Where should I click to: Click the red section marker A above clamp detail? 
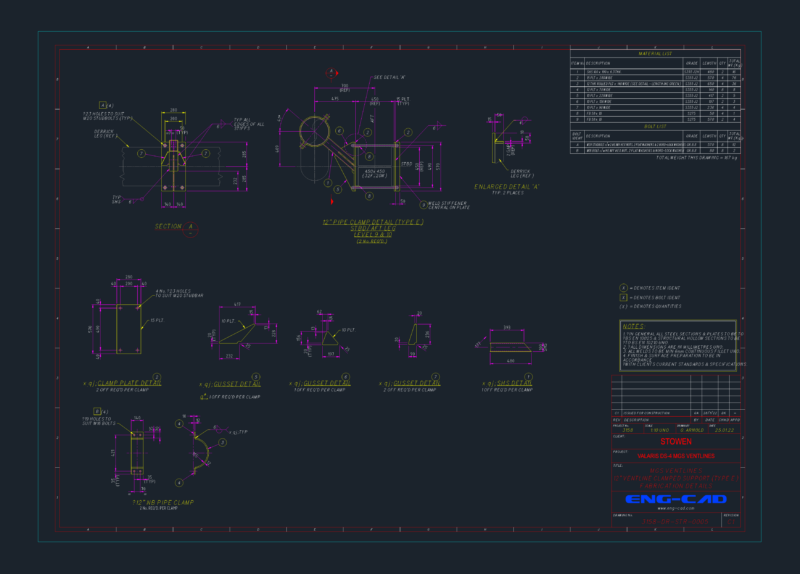pyautogui.click(x=332, y=73)
